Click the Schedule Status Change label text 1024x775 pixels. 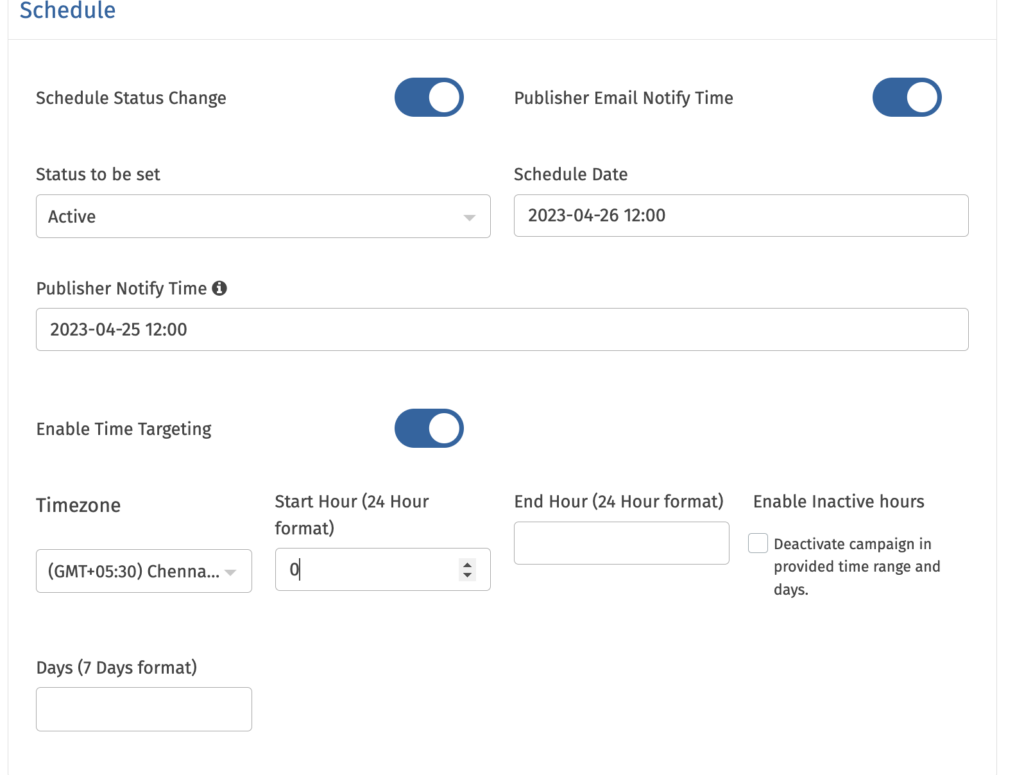click(x=131, y=98)
